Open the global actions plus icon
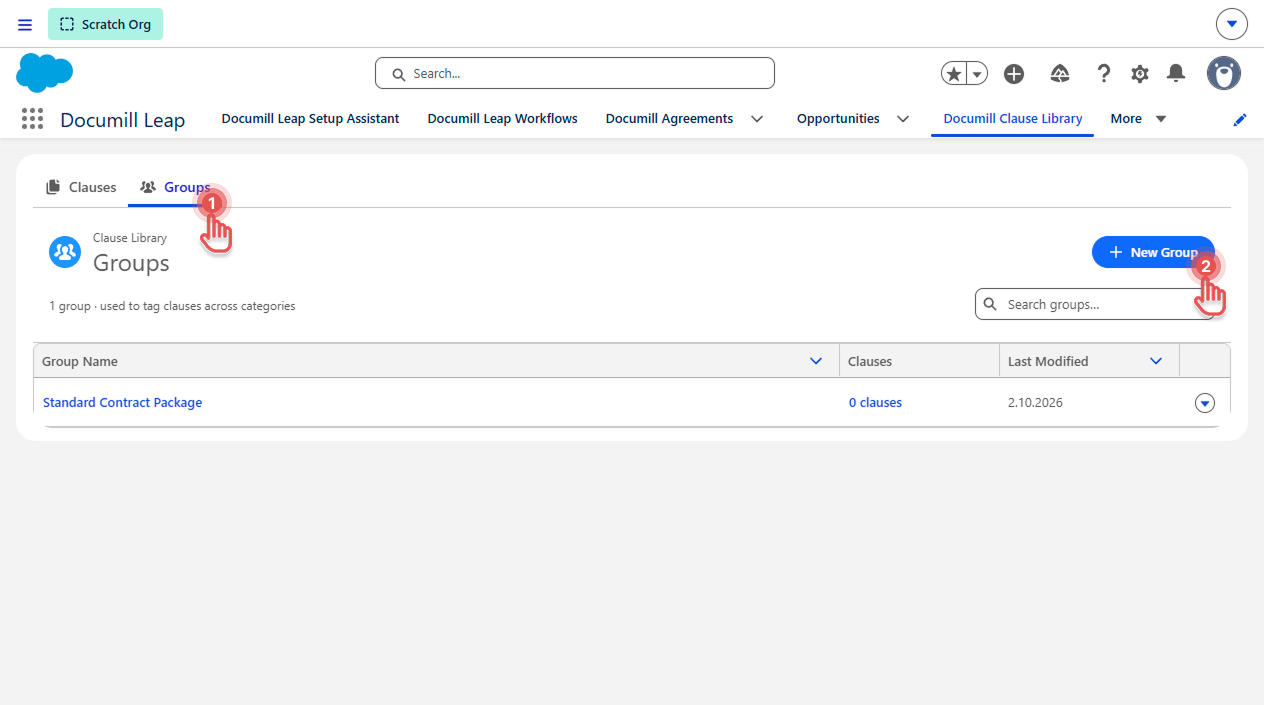This screenshot has height=705, width=1264. tap(1014, 73)
